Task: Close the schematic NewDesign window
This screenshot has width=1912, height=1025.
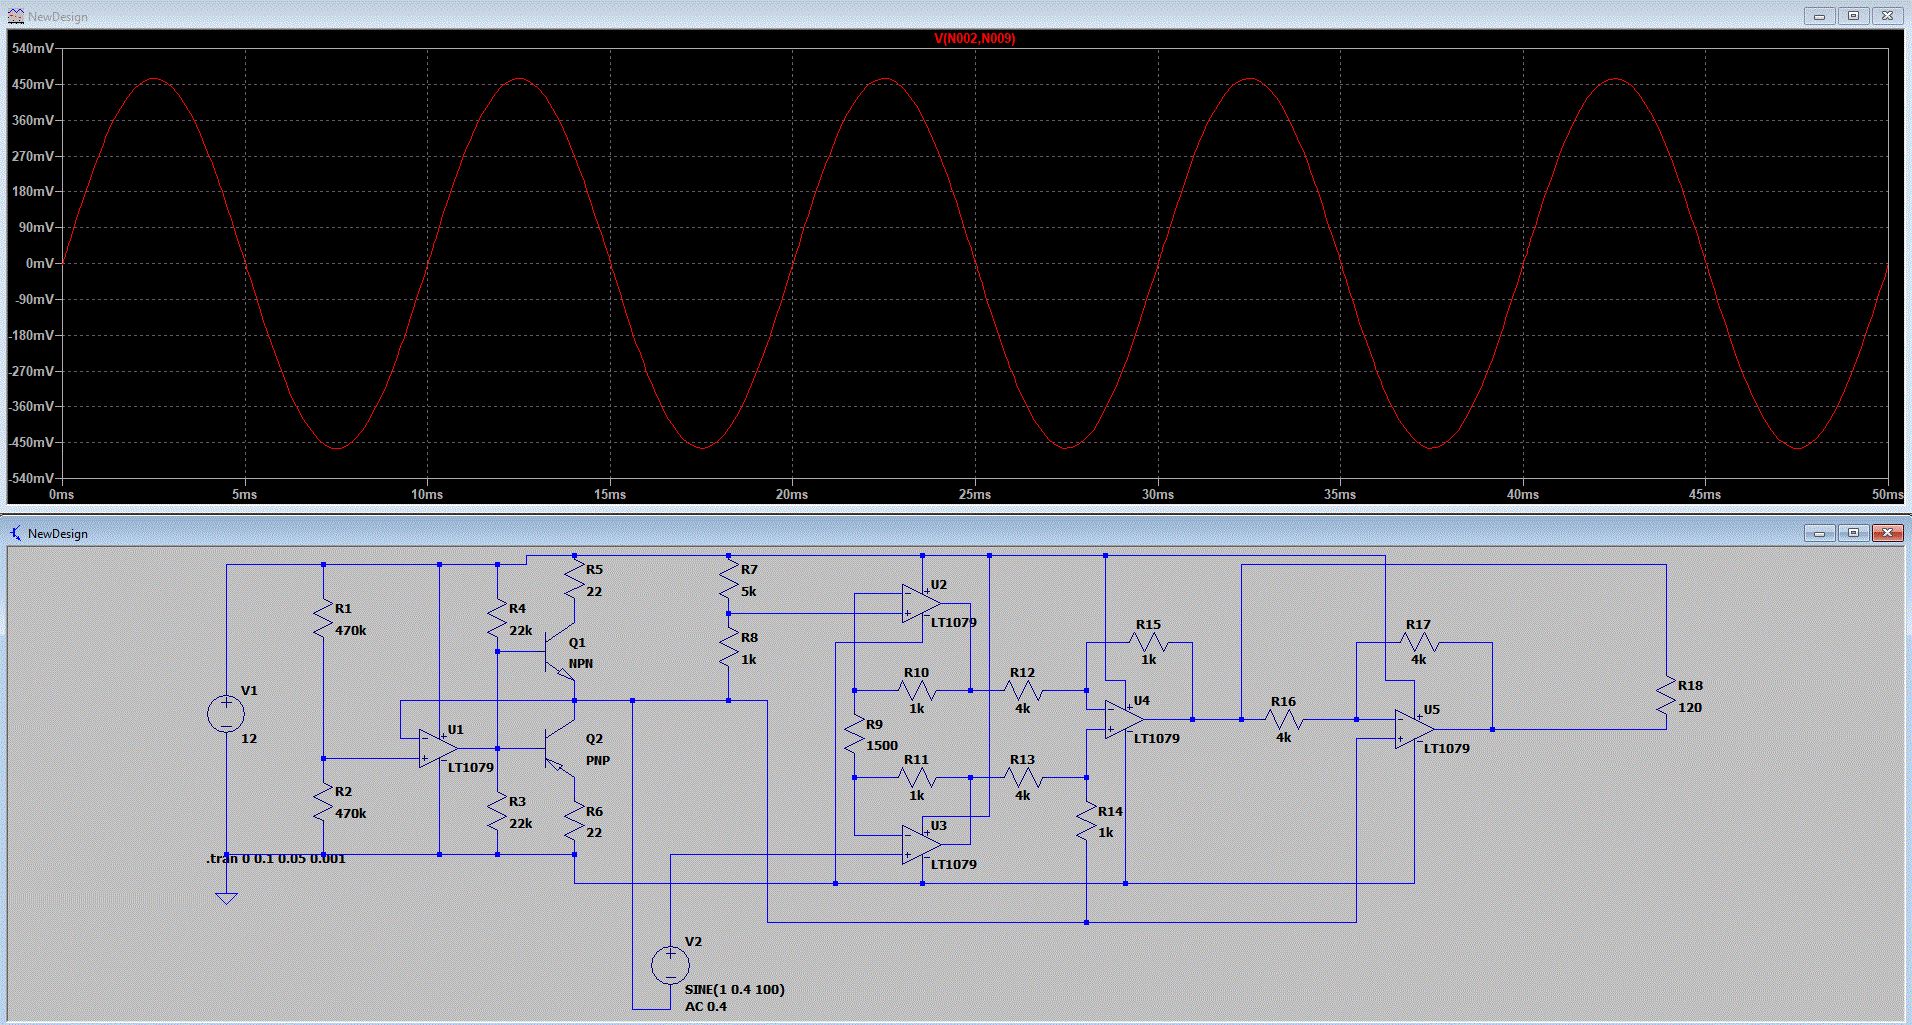Action: pos(1887,533)
